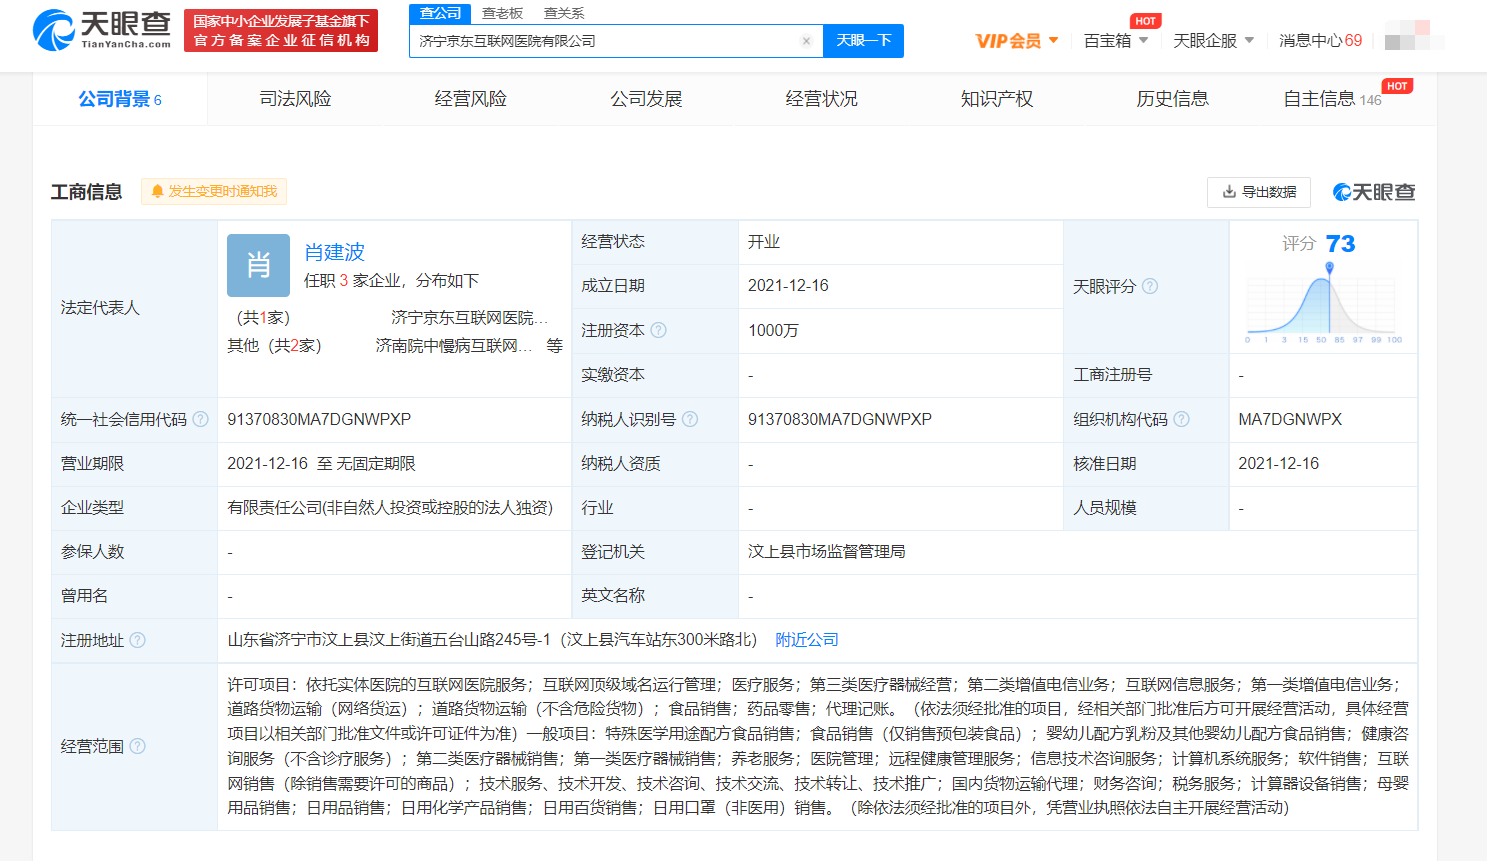
Task: Click the company name search input field
Action: click(x=605, y=41)
